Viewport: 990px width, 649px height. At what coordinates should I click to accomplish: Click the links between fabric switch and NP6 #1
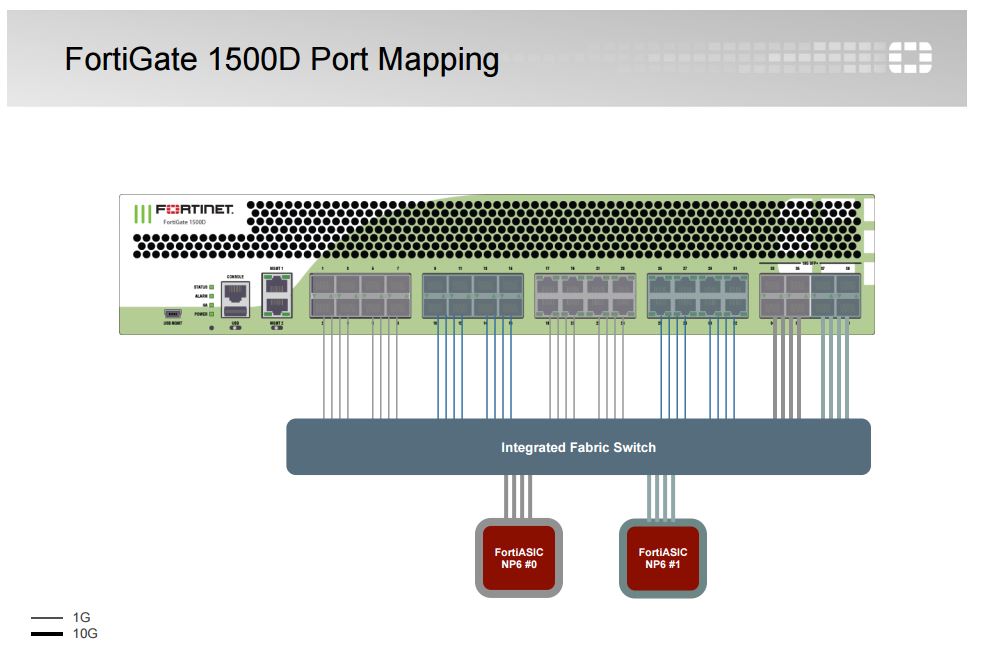click(661, 497)
